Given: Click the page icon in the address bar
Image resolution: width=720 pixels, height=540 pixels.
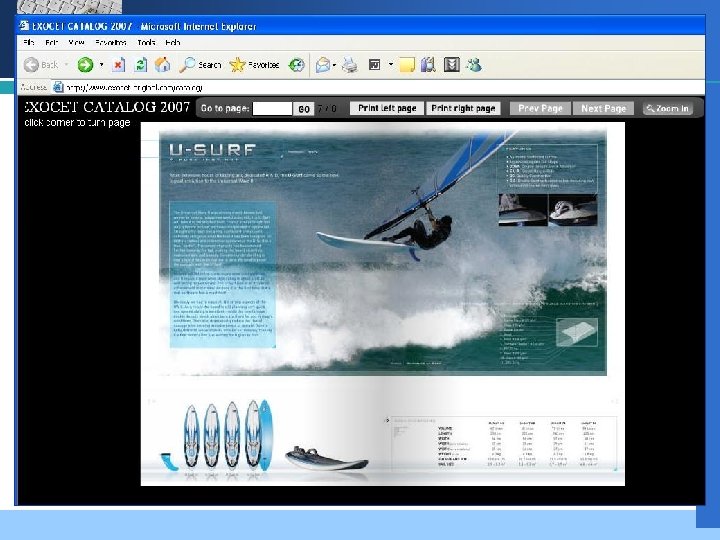Looking at the screenshot, I should pyautogui.click(x=58, y=87).
